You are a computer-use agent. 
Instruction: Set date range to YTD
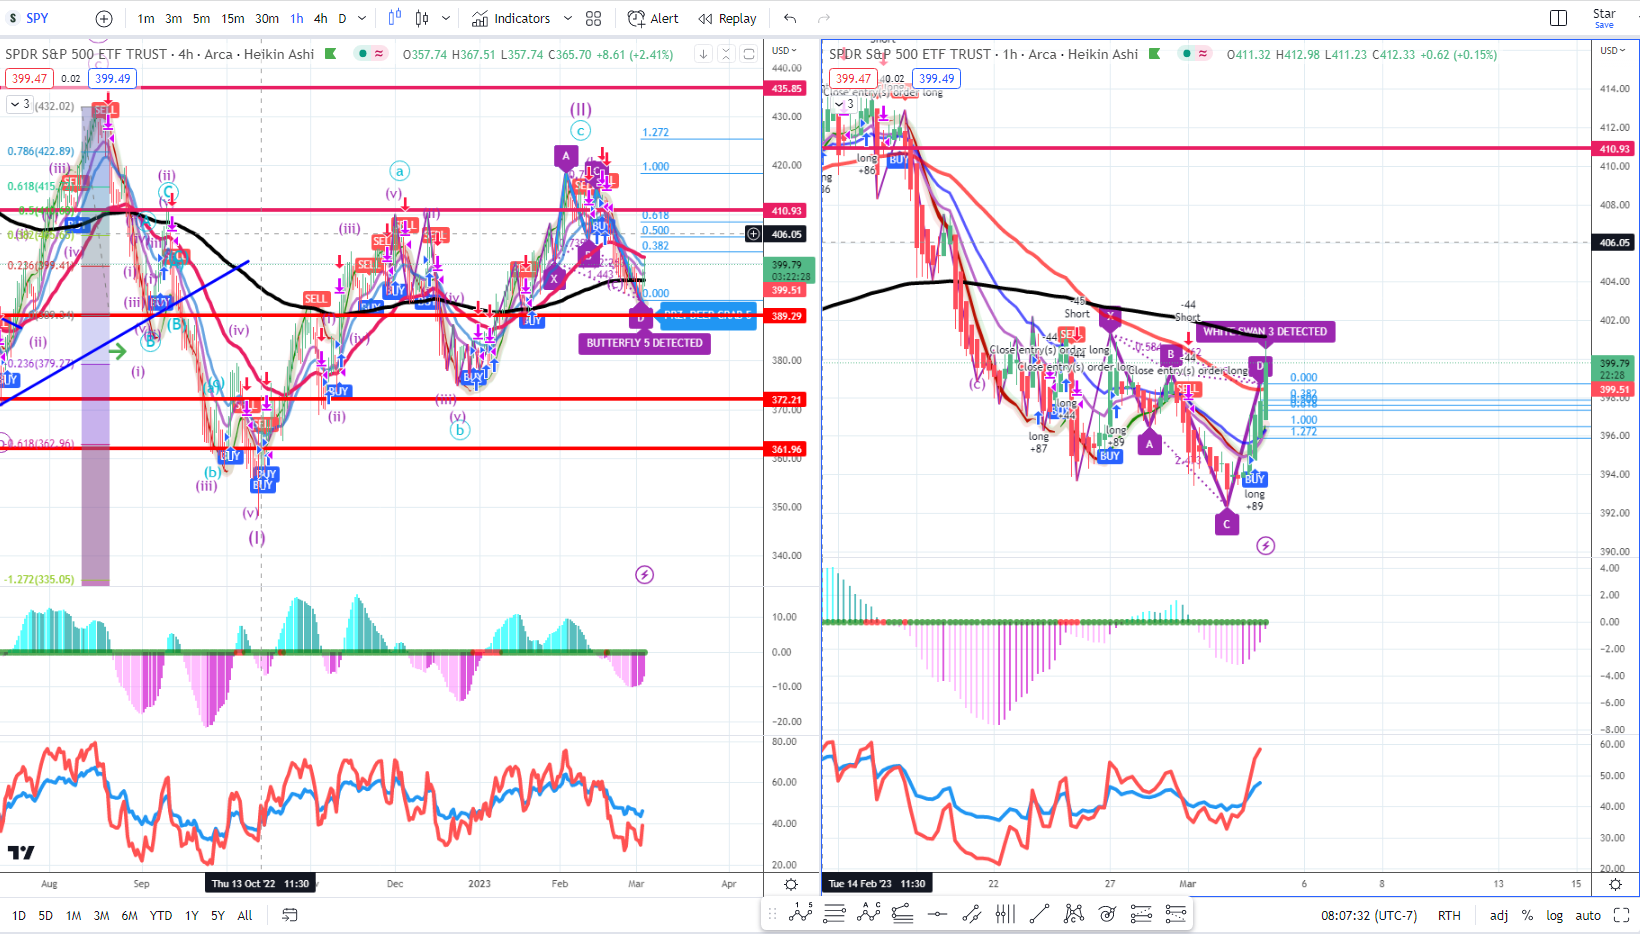161,915
